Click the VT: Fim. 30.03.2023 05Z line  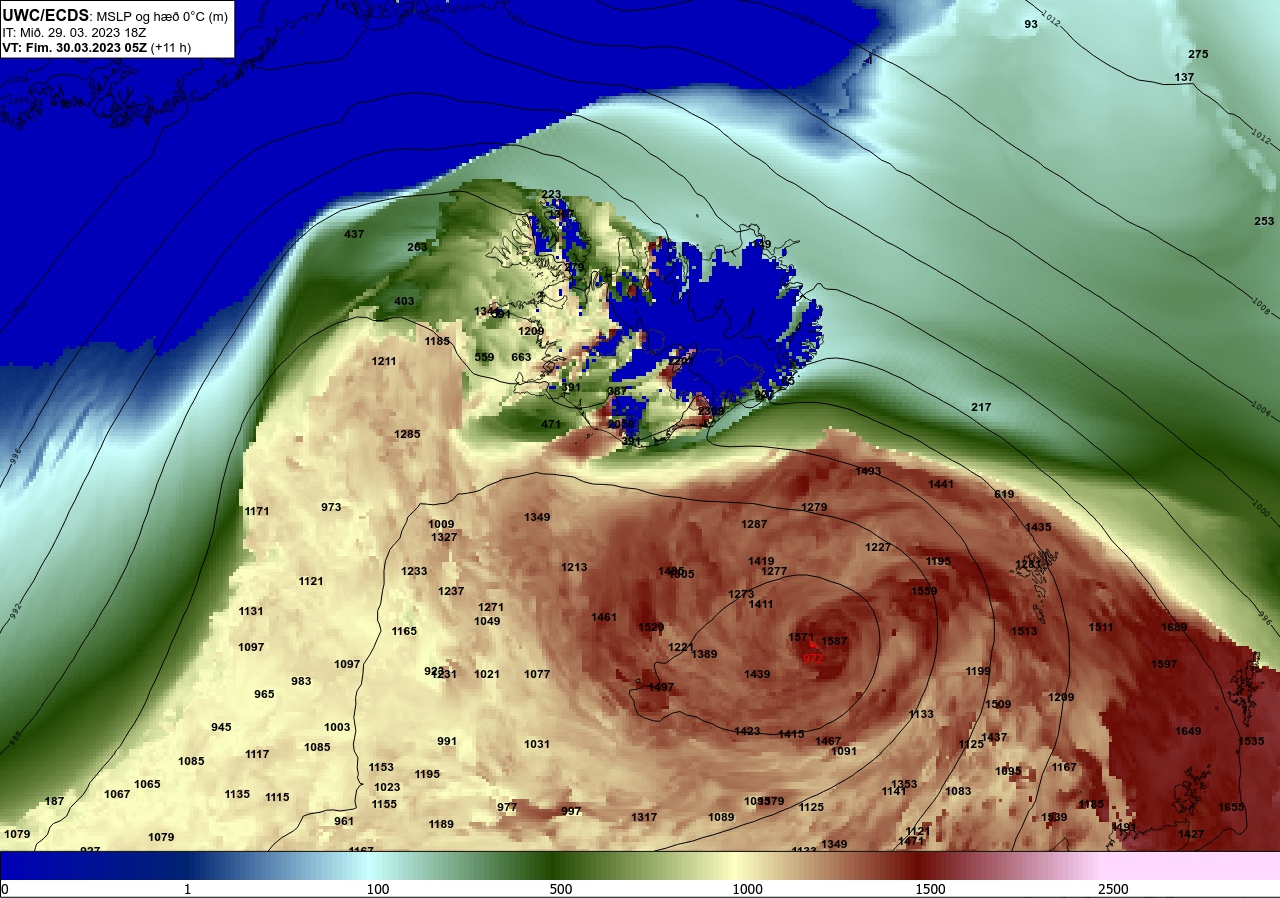[x=97, y=47]
